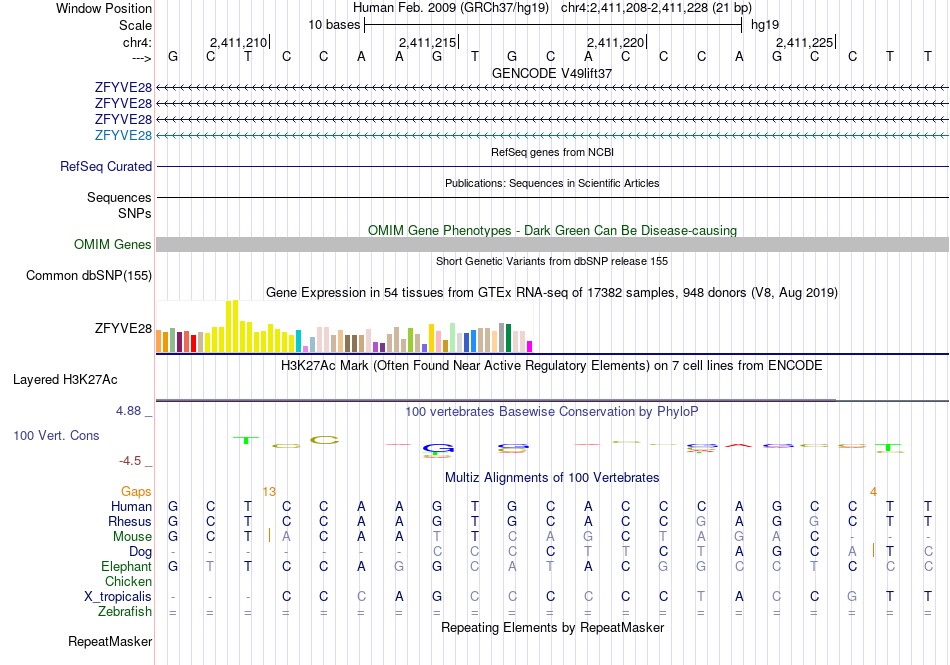
Task: Click the green T logo in conservation track
Action: click(246, 440)
